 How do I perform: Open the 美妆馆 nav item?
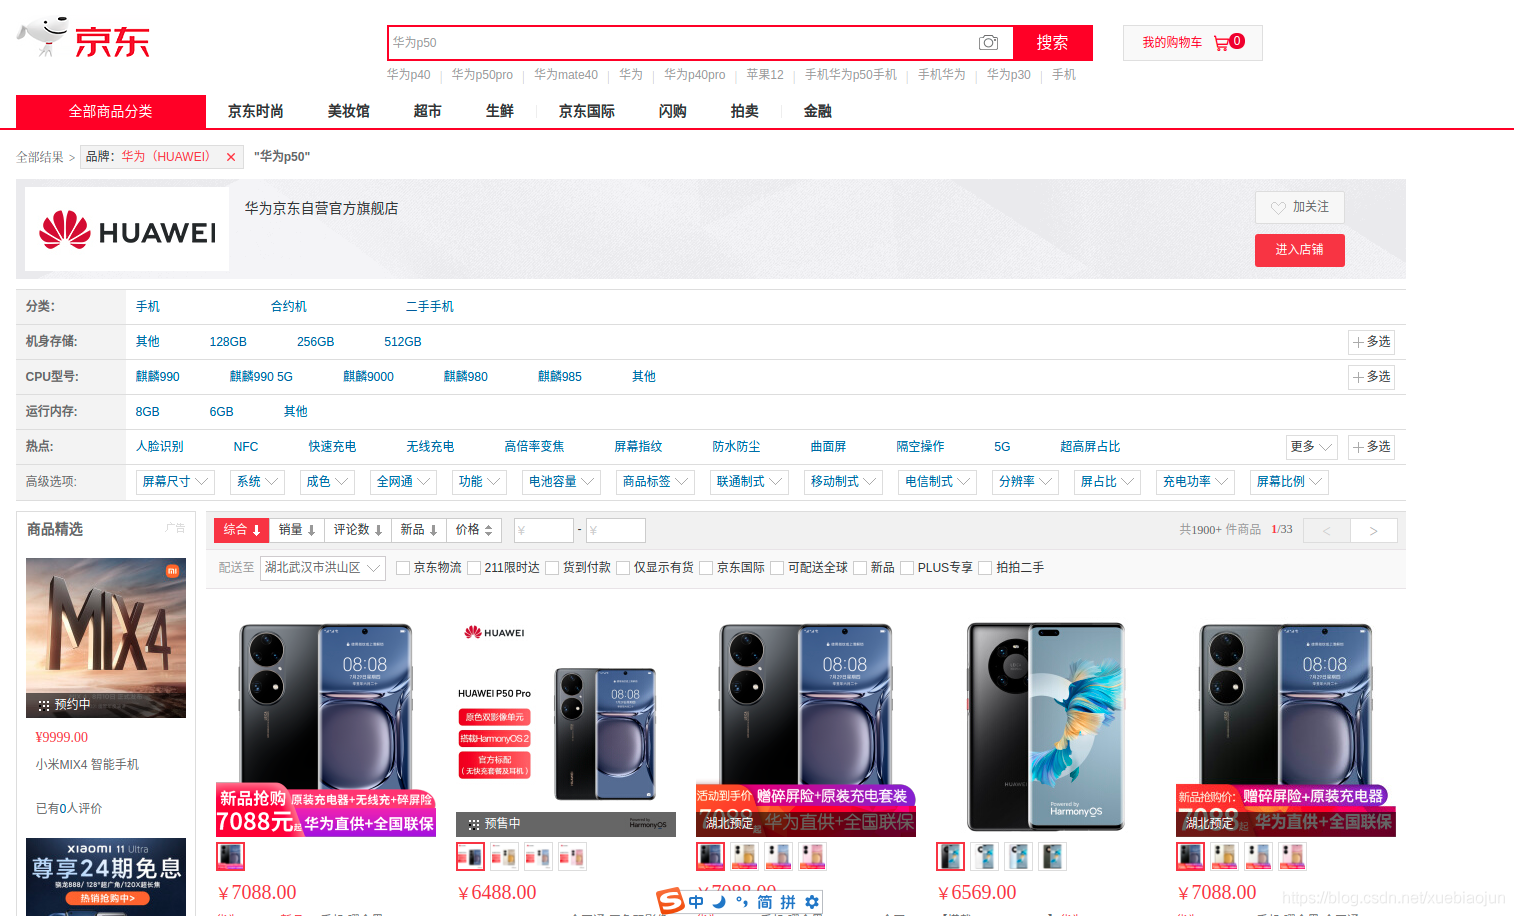click(x=349, y=111)
